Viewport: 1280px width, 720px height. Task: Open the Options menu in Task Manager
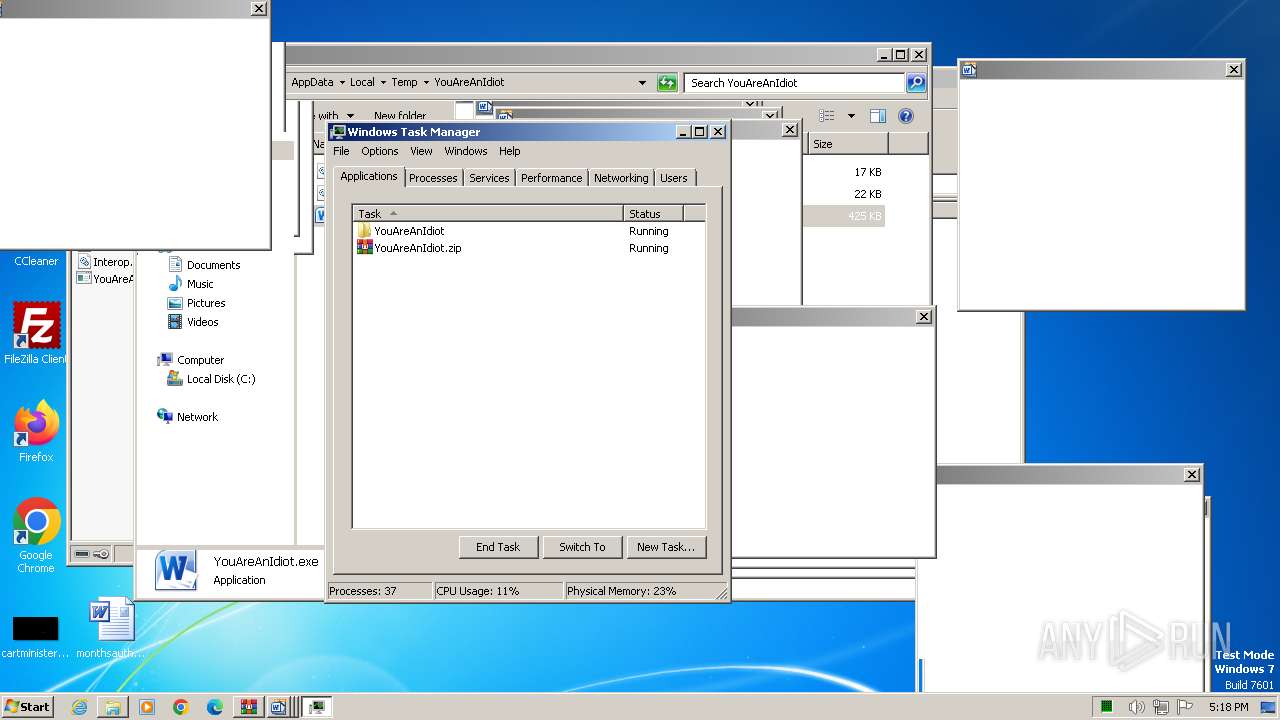tap(379, 151)
